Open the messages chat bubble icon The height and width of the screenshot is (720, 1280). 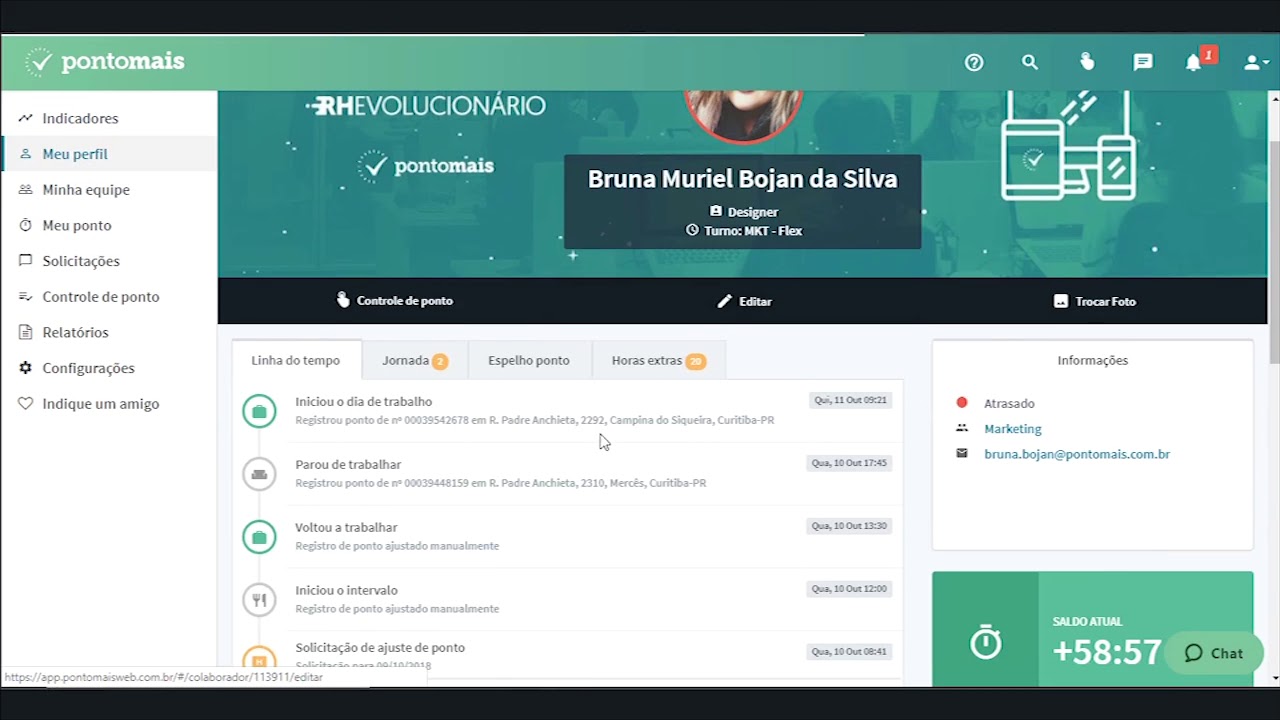1143,62
